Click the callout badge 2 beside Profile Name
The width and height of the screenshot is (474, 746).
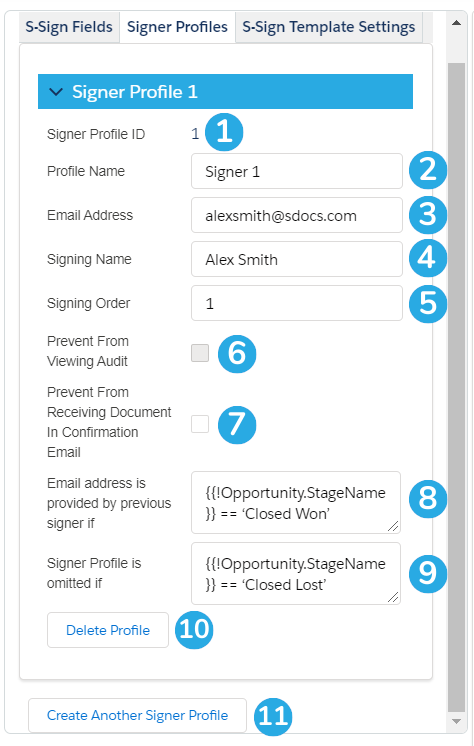tap(428, 169)
